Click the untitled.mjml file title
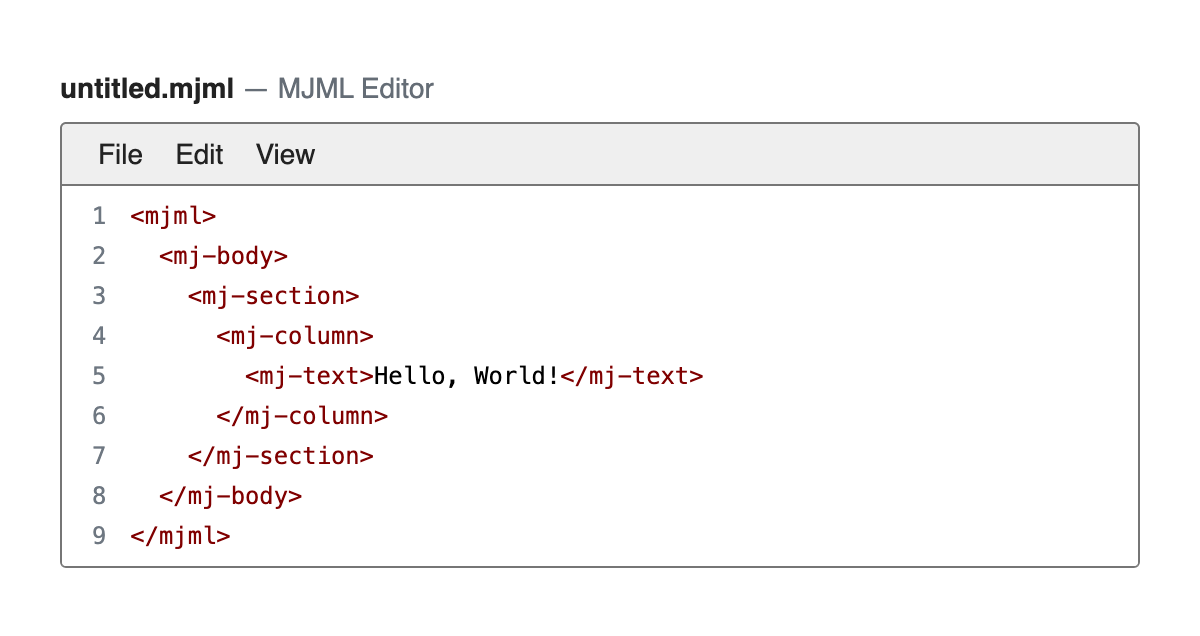Image resolution: width=1200 pixels, height=636 pixels. click(147, 89)
